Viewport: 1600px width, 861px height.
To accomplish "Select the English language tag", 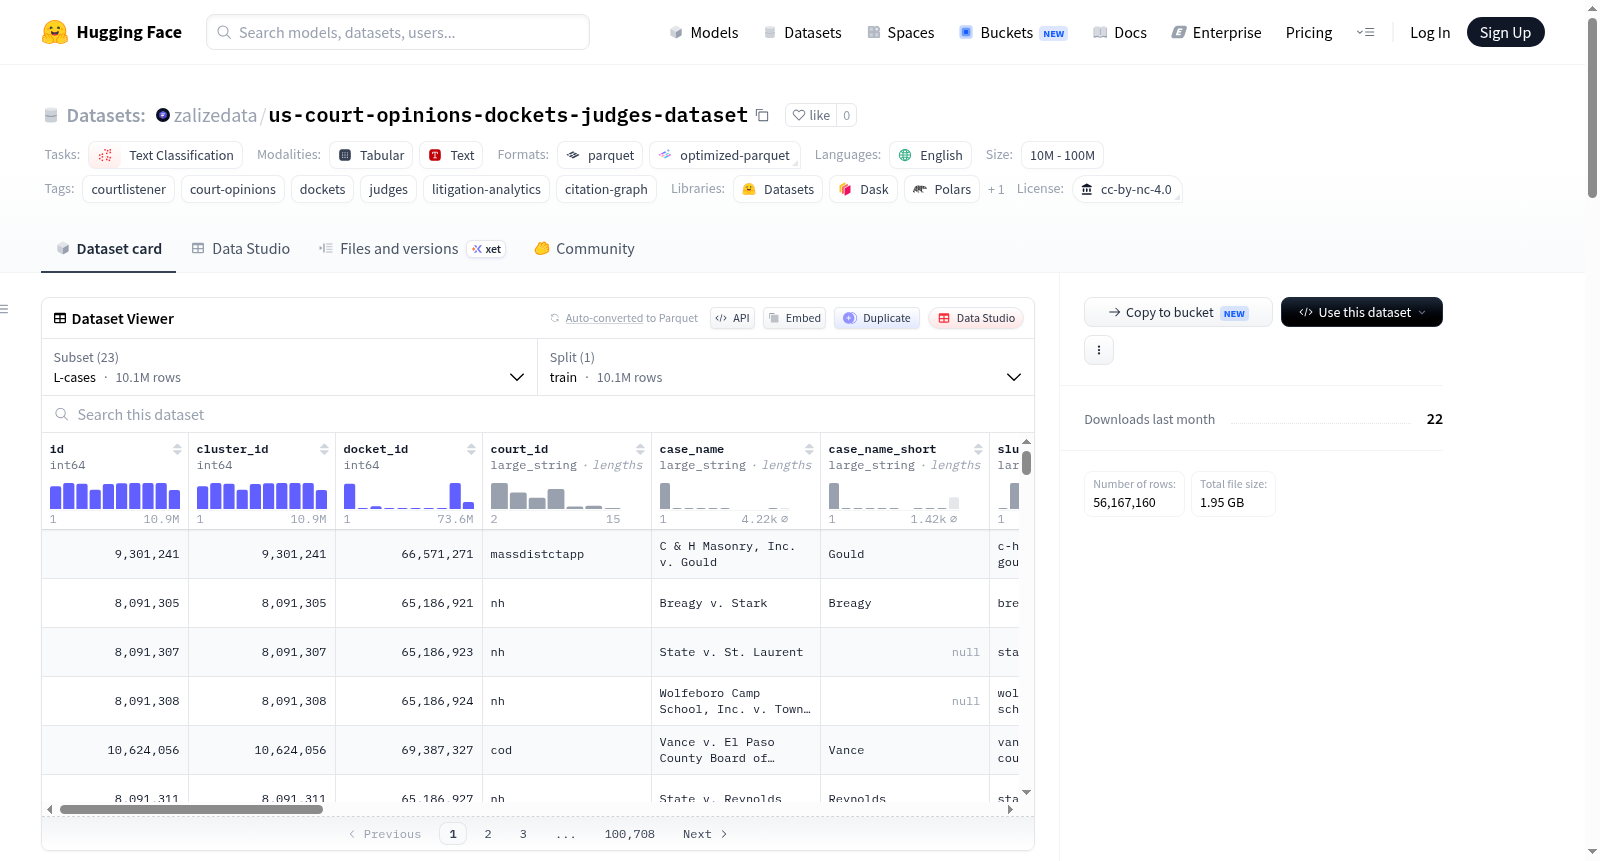I will [x=930, y=155].
